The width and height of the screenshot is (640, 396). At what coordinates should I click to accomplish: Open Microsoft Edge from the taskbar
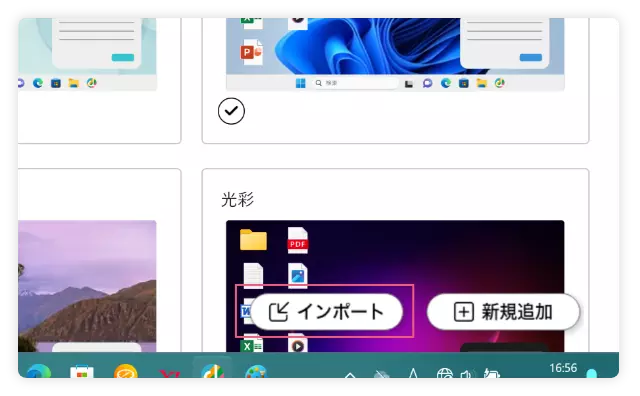click(39, 371)
